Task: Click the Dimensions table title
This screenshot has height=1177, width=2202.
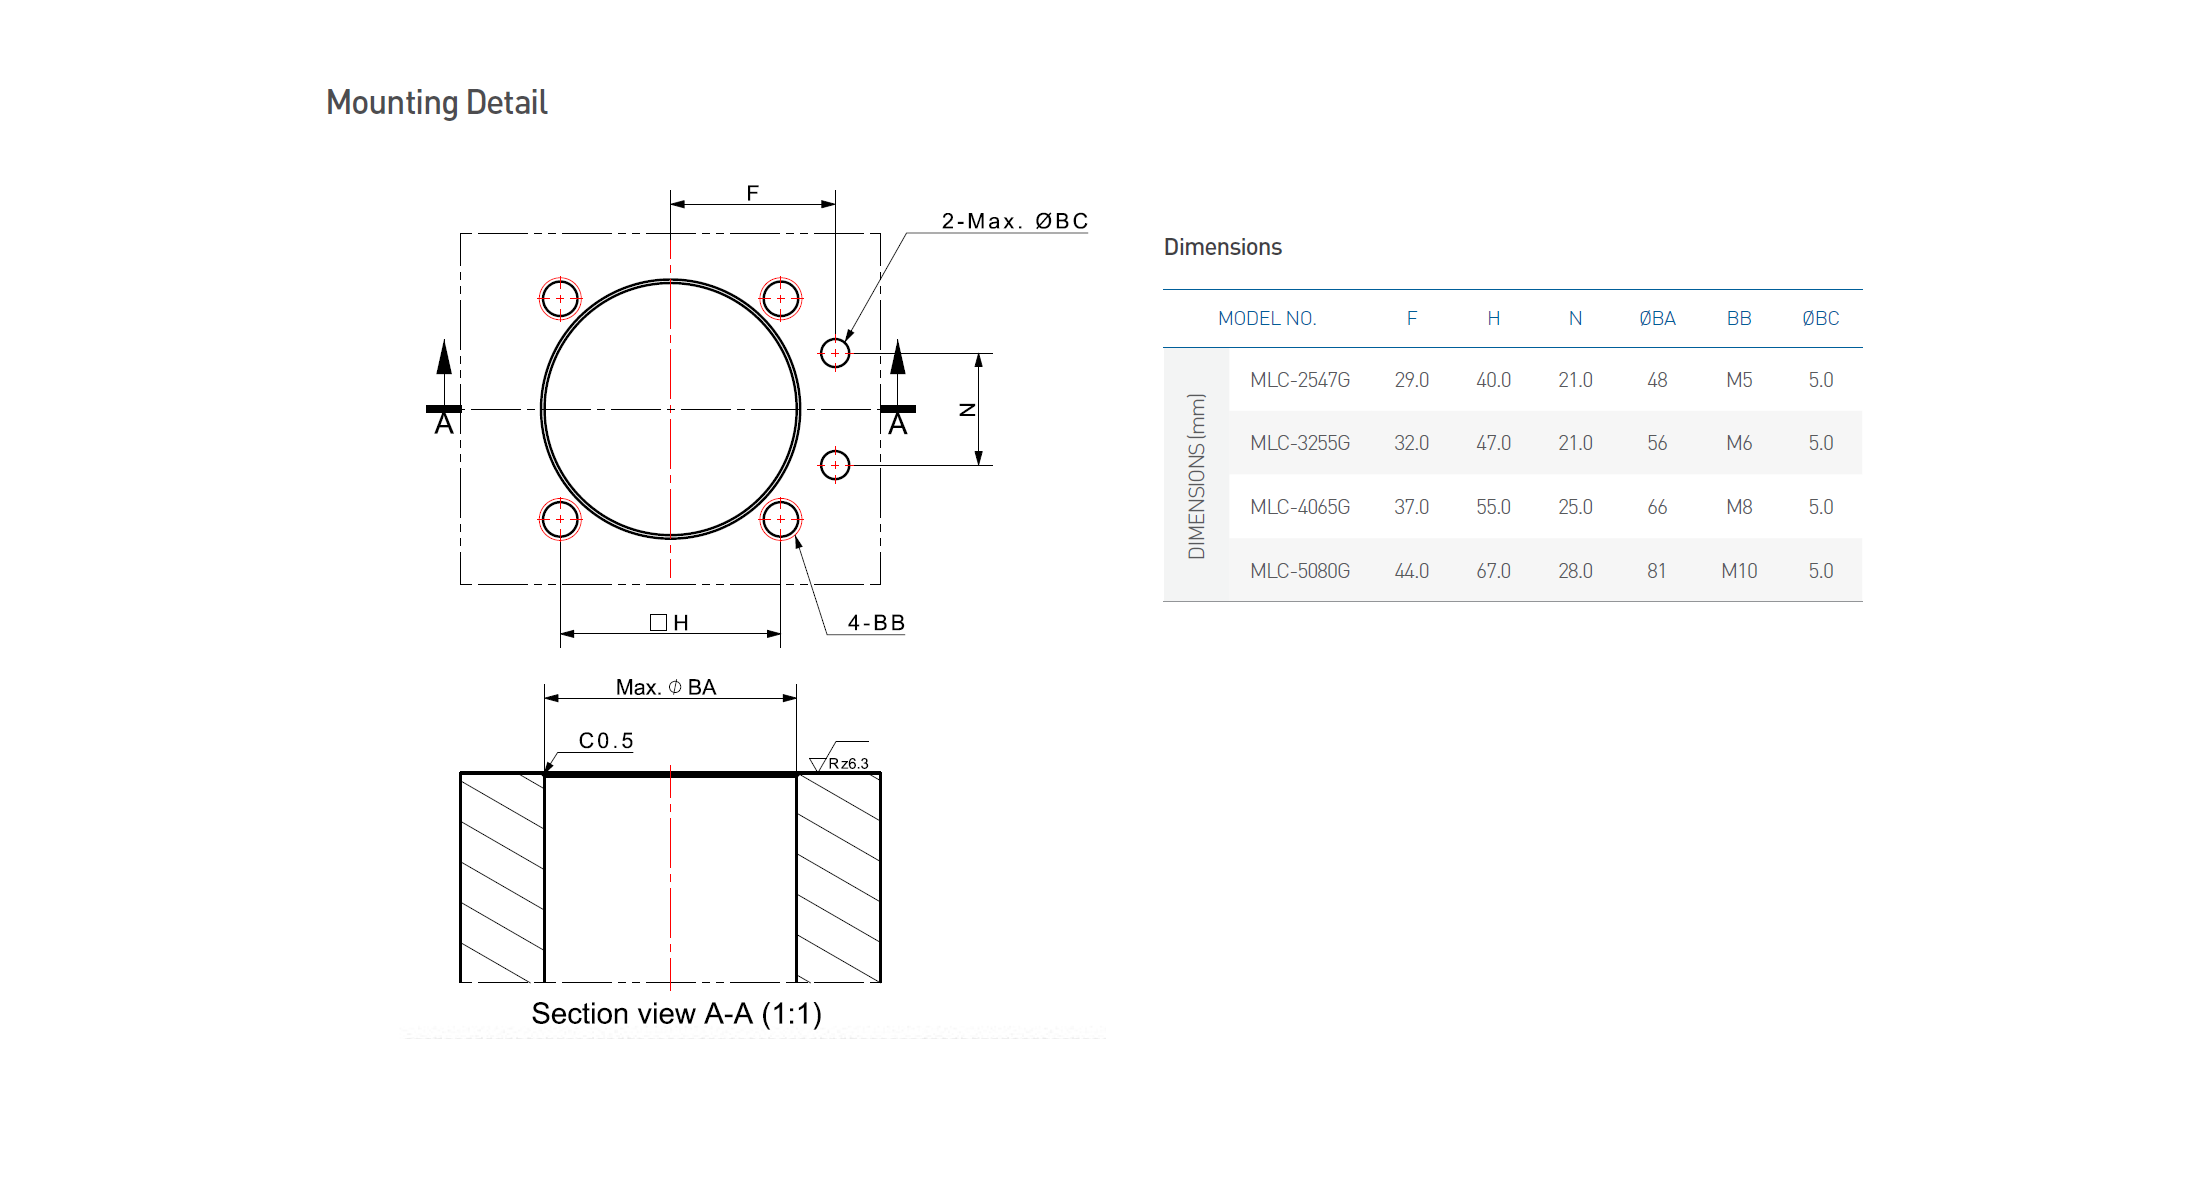Action: pyautogui.click(x=1222, y=247)
